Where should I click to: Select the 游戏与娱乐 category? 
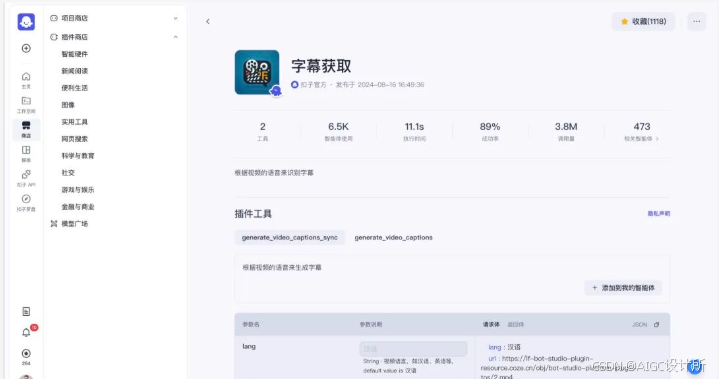click(78, 190)
